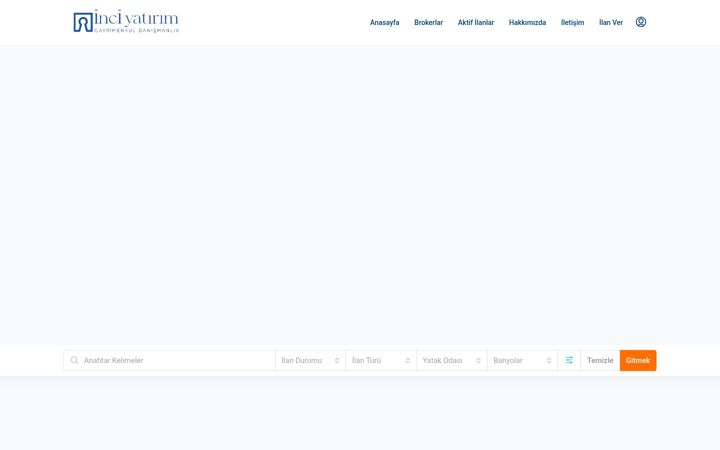Click the İlan Ver link
The width and height of the screenshot is (720, 450).
tap(611, 22)
